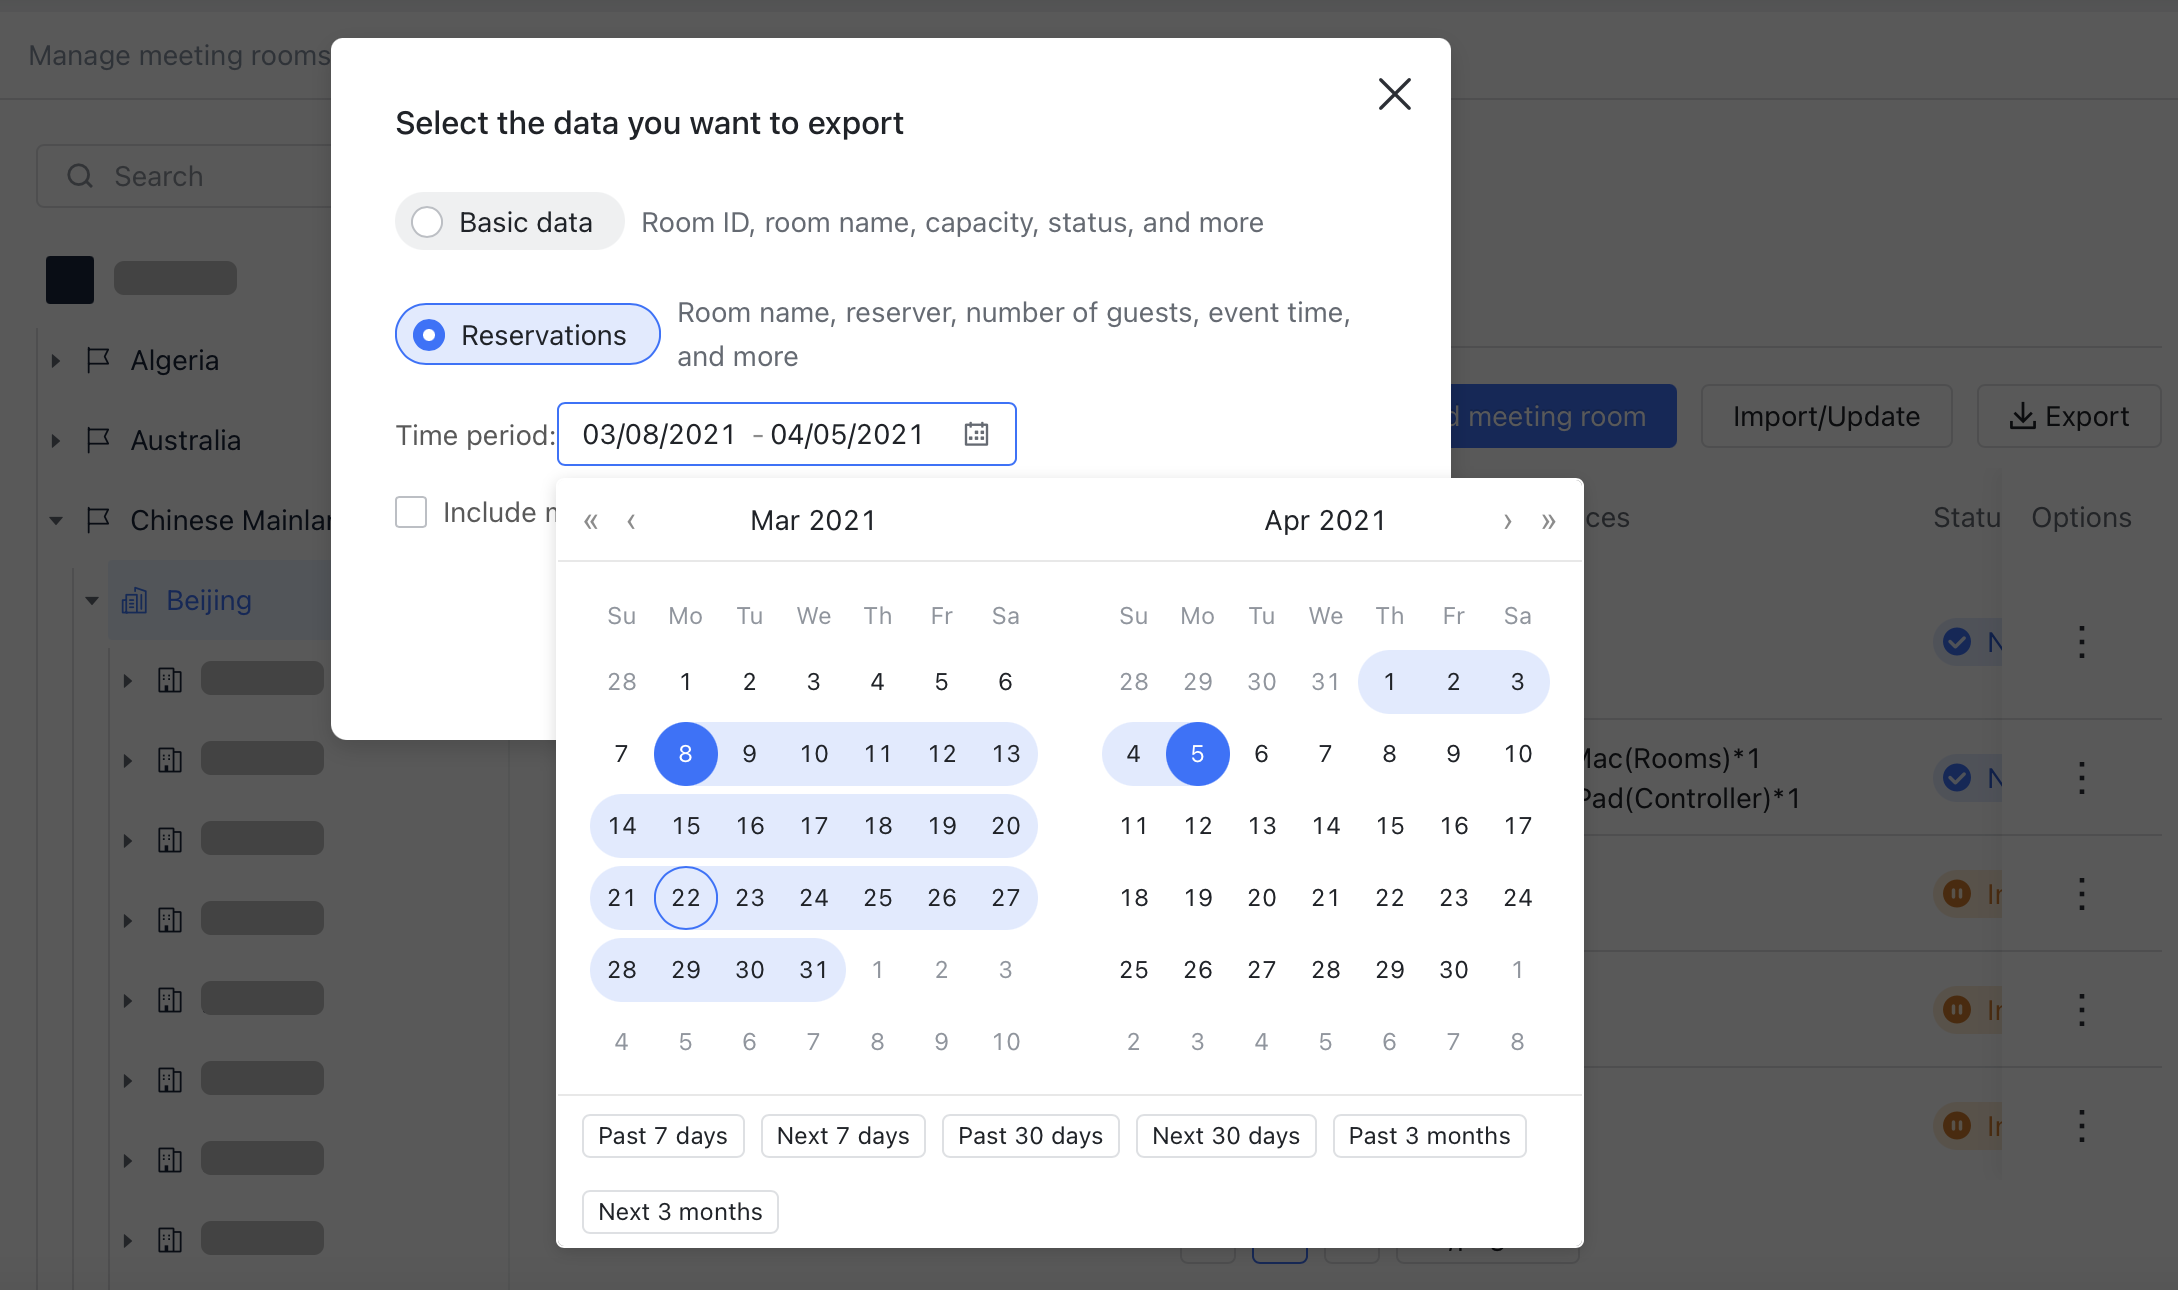Expand the Australia tree node
The image size is (2178, 1290).
(x=56, y=440)
